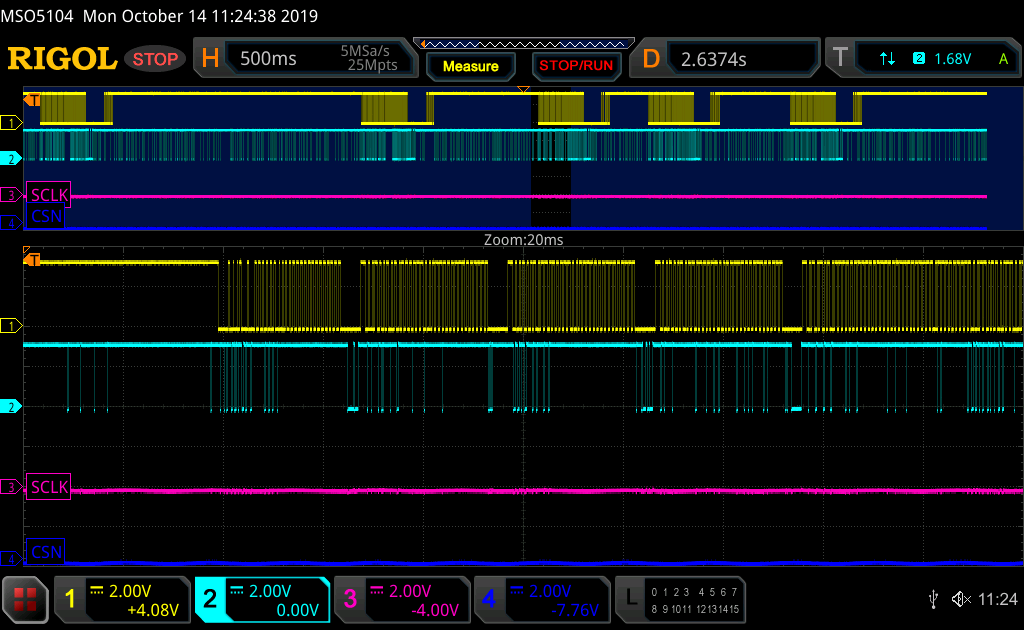Viewport: 1024px width, 630px height.
Task: Click channel 2 offset 0.00V value
Action: tap(297, 610)
